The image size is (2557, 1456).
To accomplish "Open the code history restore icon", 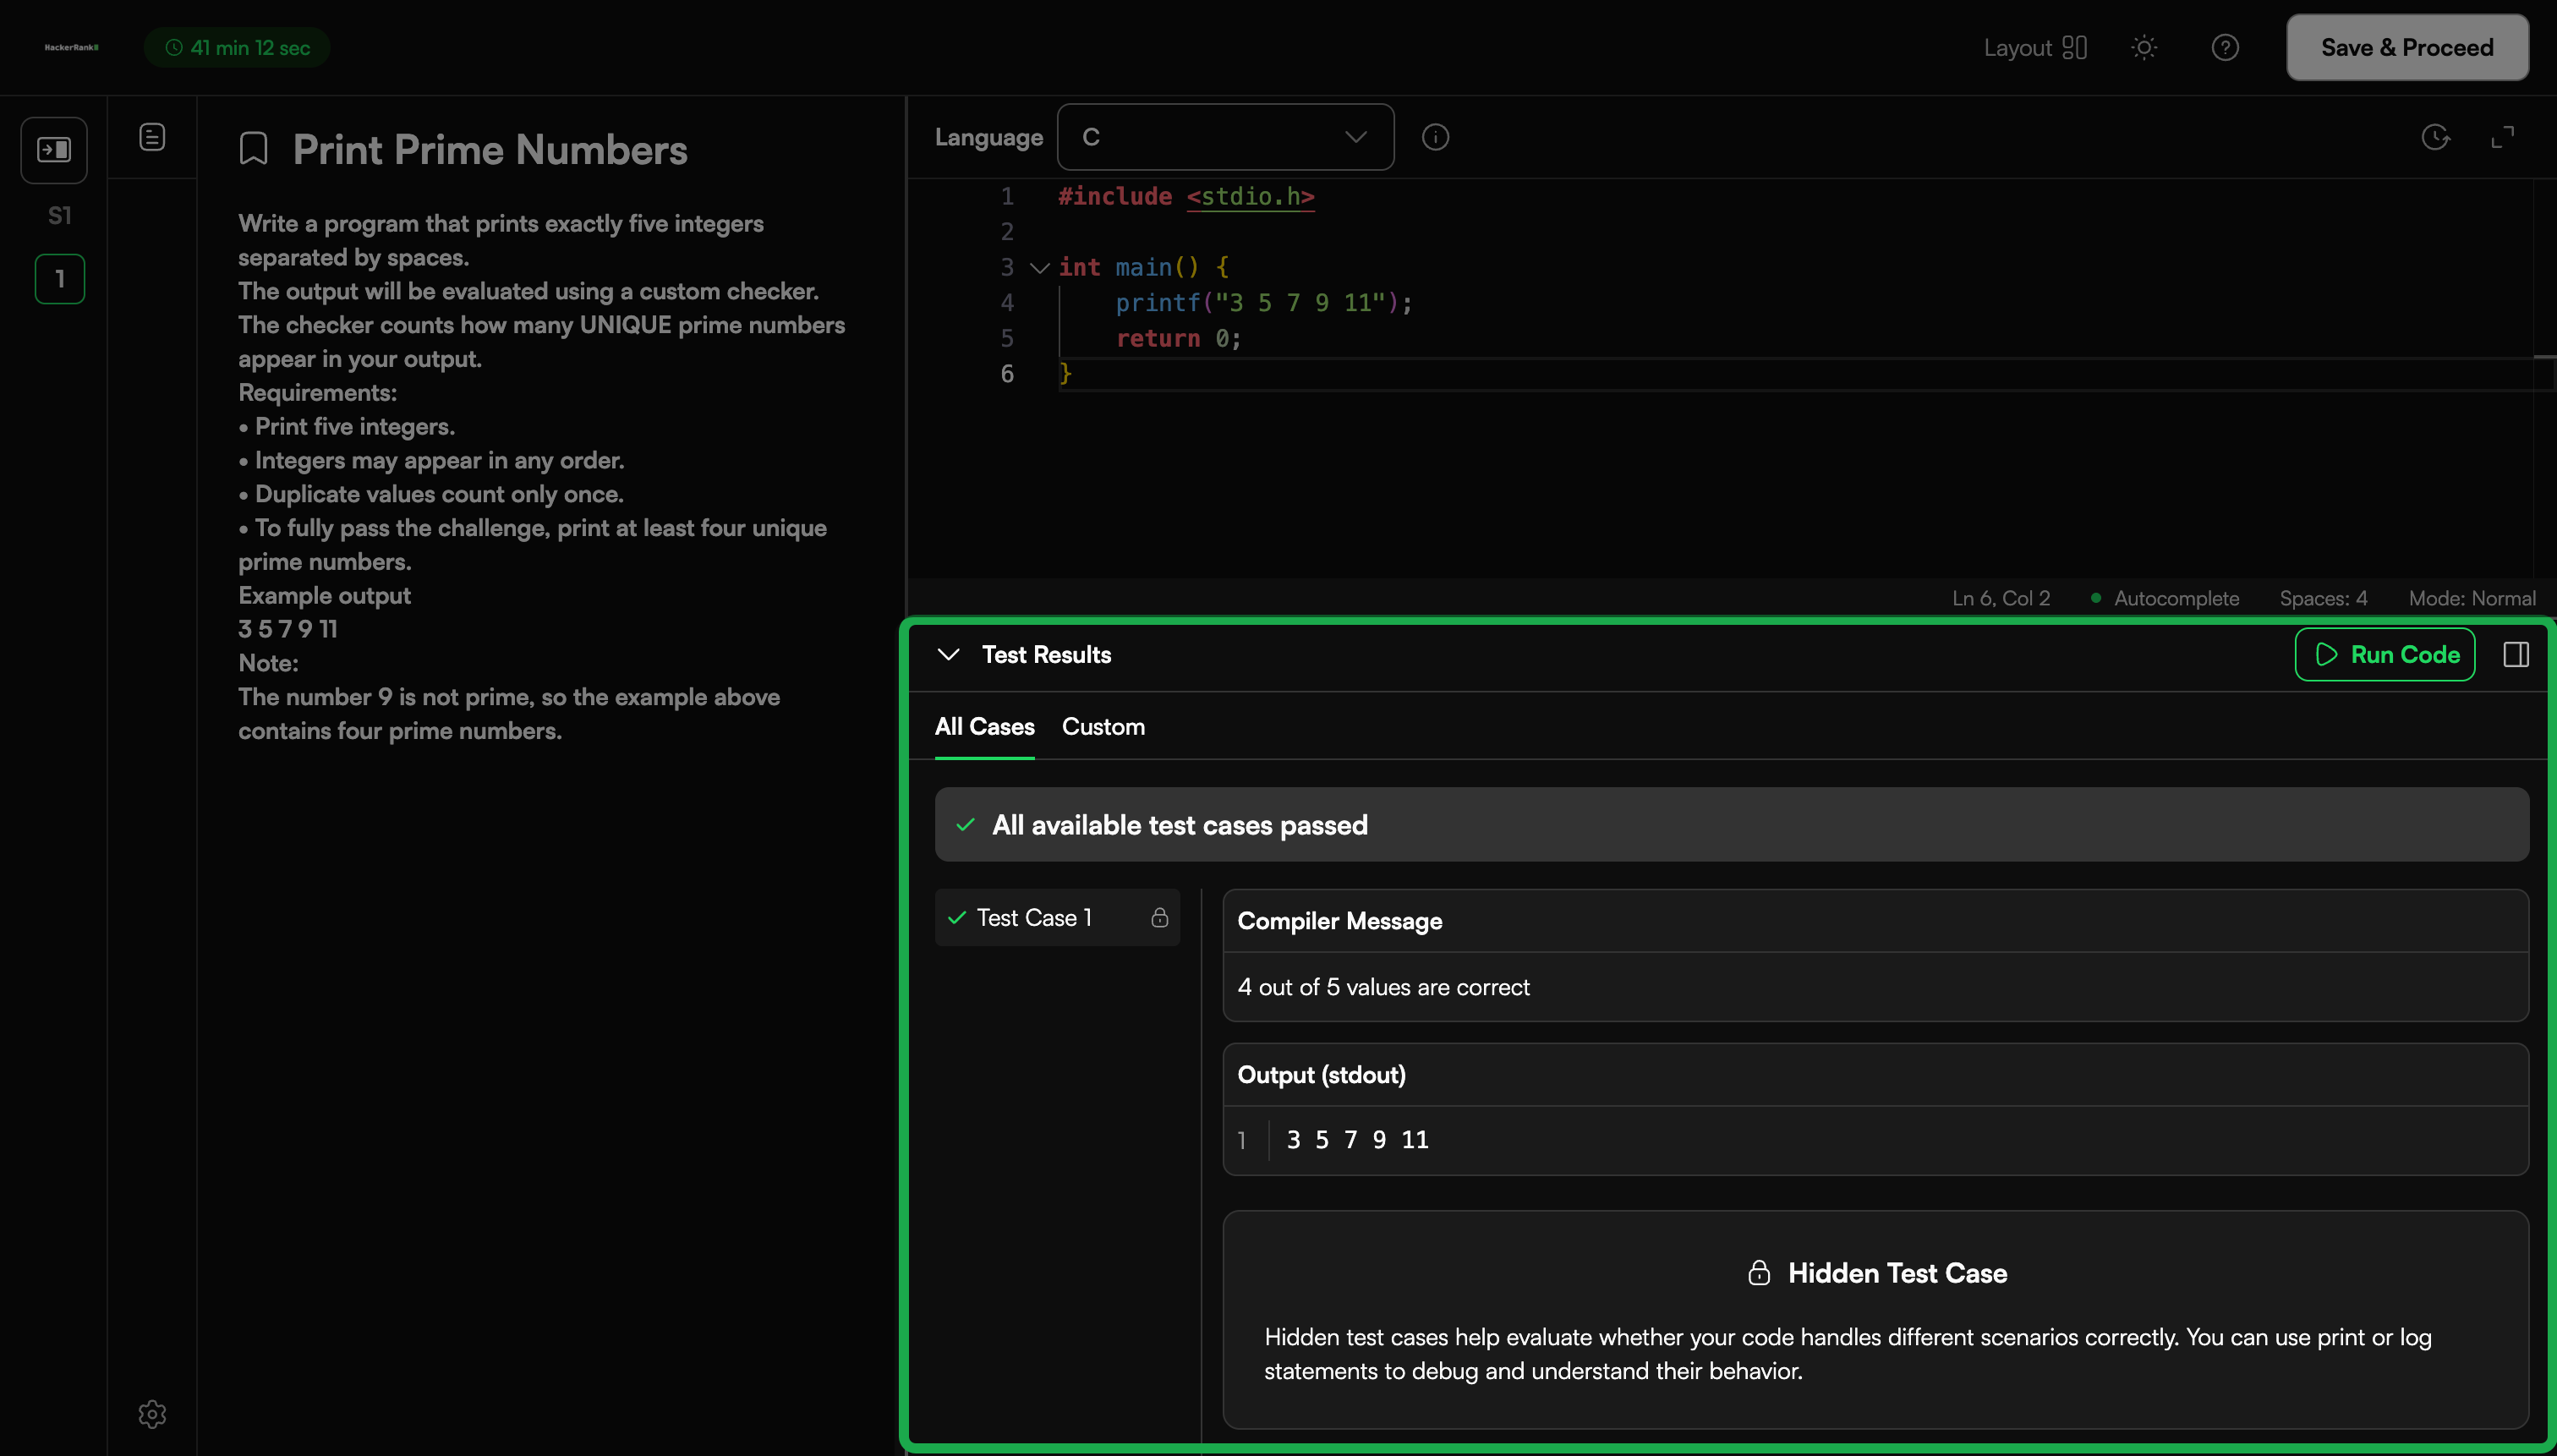I will pos(2436,137).
